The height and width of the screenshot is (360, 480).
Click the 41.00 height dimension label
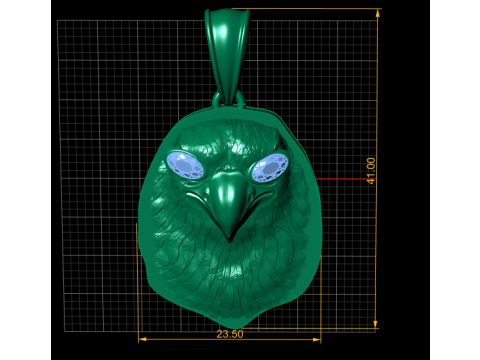click(371, 171)
